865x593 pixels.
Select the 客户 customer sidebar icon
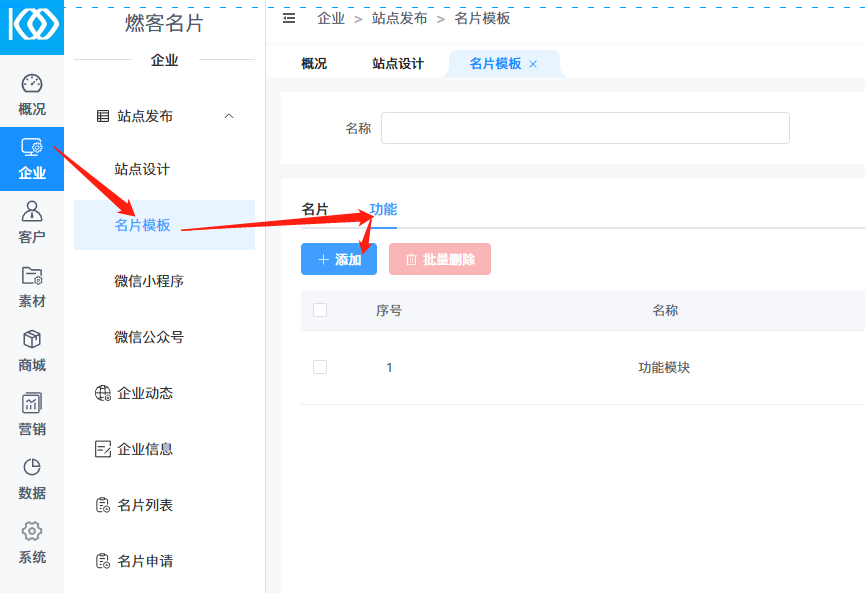coord(32,223)
